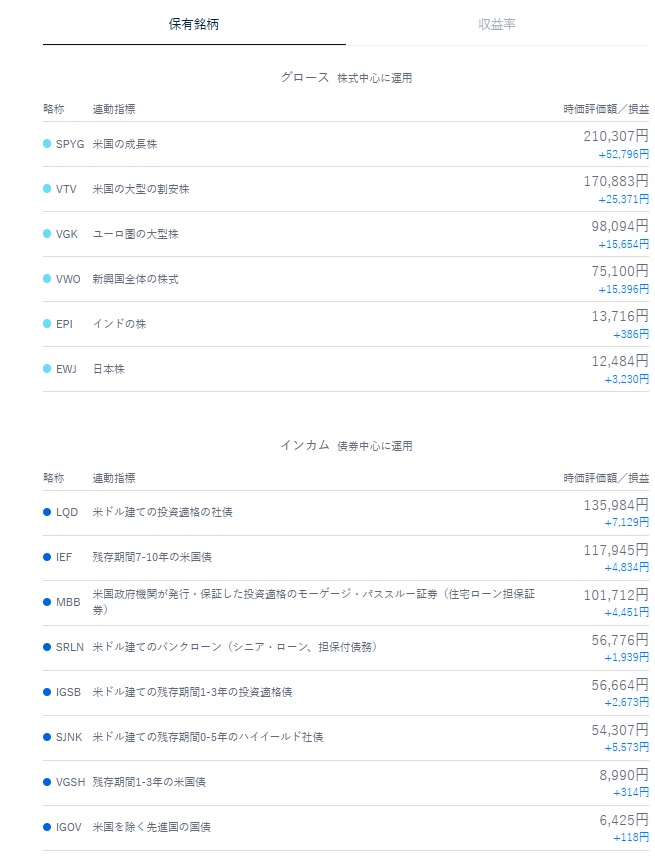Click the グロース section heading
This screenshot has height=856, width=655.
click(305, 77)
